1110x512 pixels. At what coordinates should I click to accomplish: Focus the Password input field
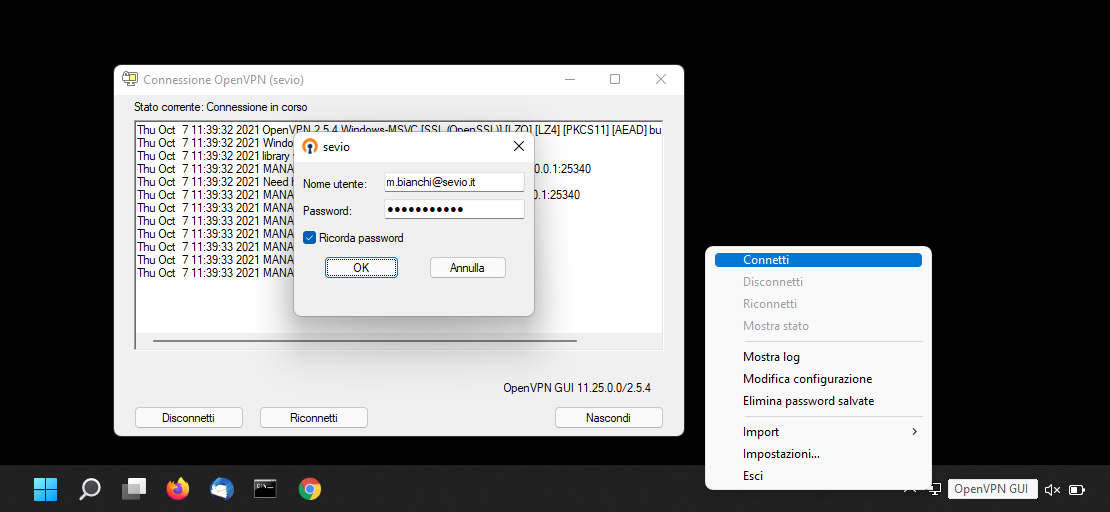(454, 210)
